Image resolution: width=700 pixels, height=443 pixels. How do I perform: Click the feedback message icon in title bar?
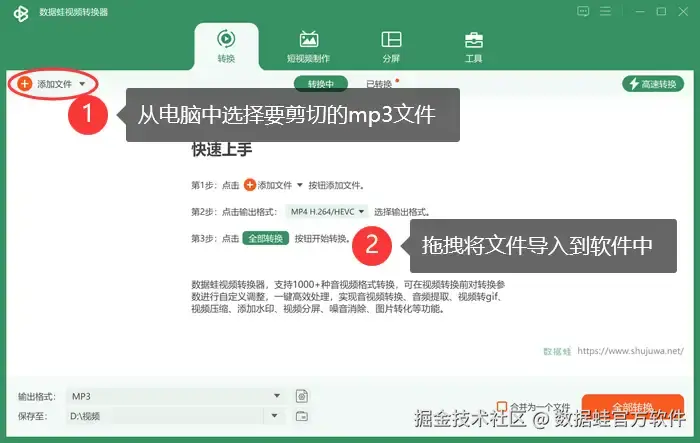[x=583, y=11]
